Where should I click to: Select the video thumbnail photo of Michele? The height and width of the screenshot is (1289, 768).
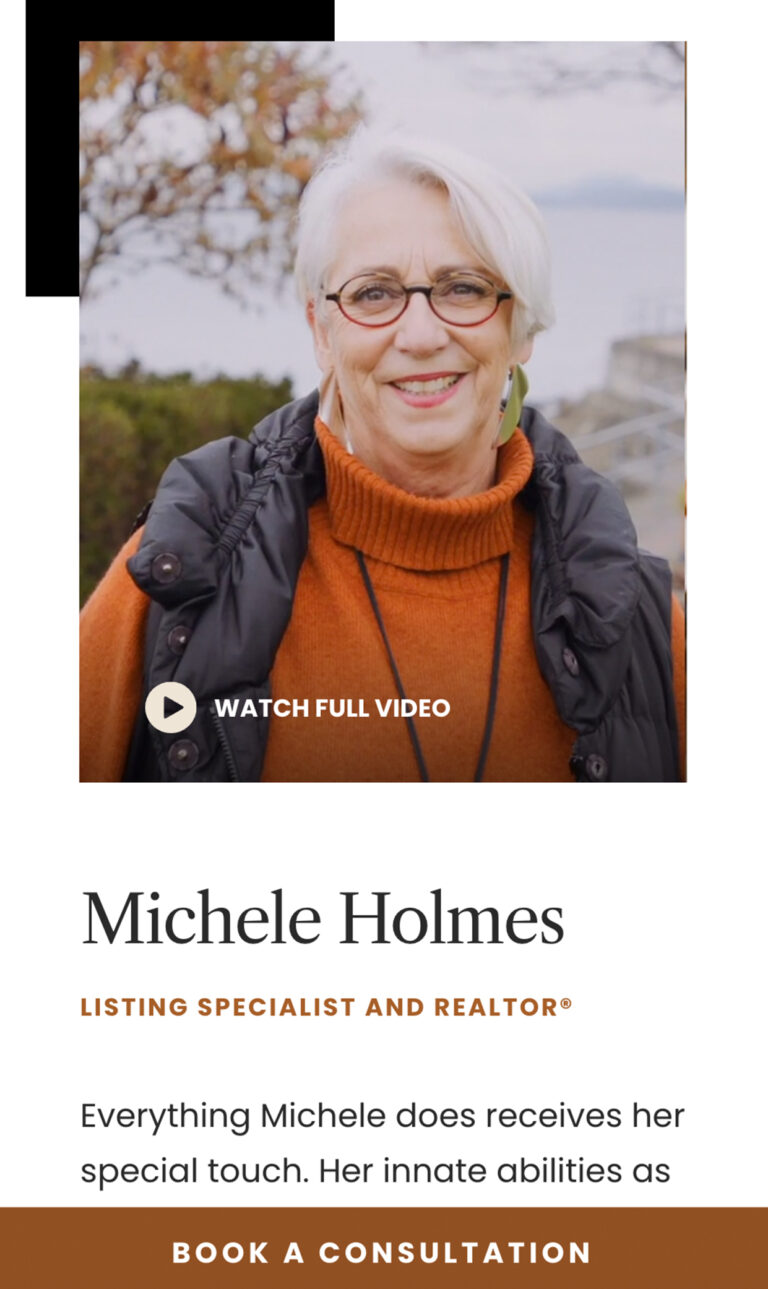coord(383,411)
